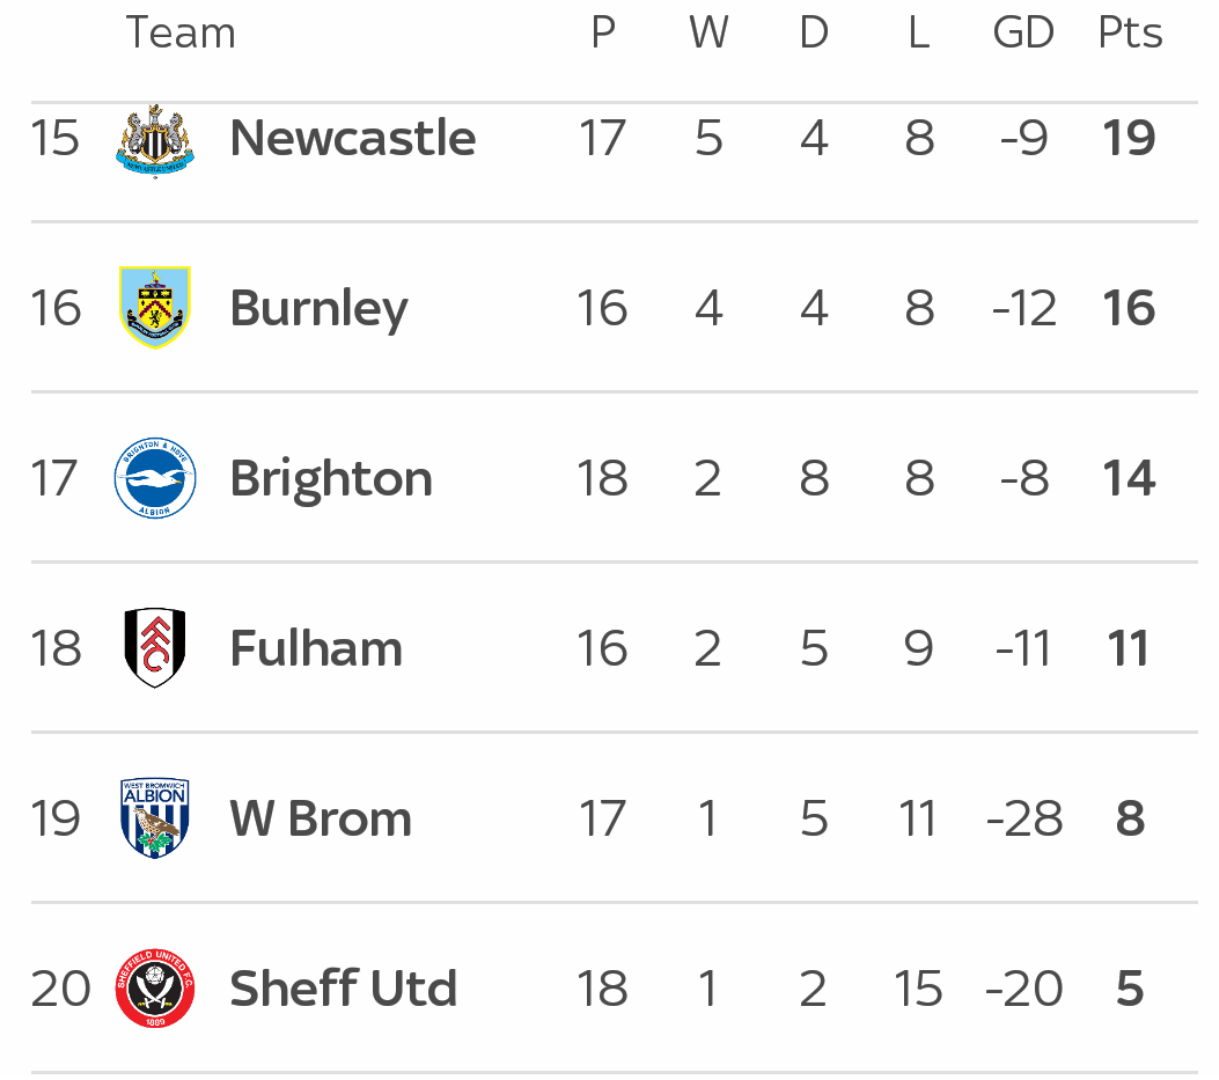Click the West Brom Albion crest
Viewport: 1219px width, 1080px height.
[155, 818]
